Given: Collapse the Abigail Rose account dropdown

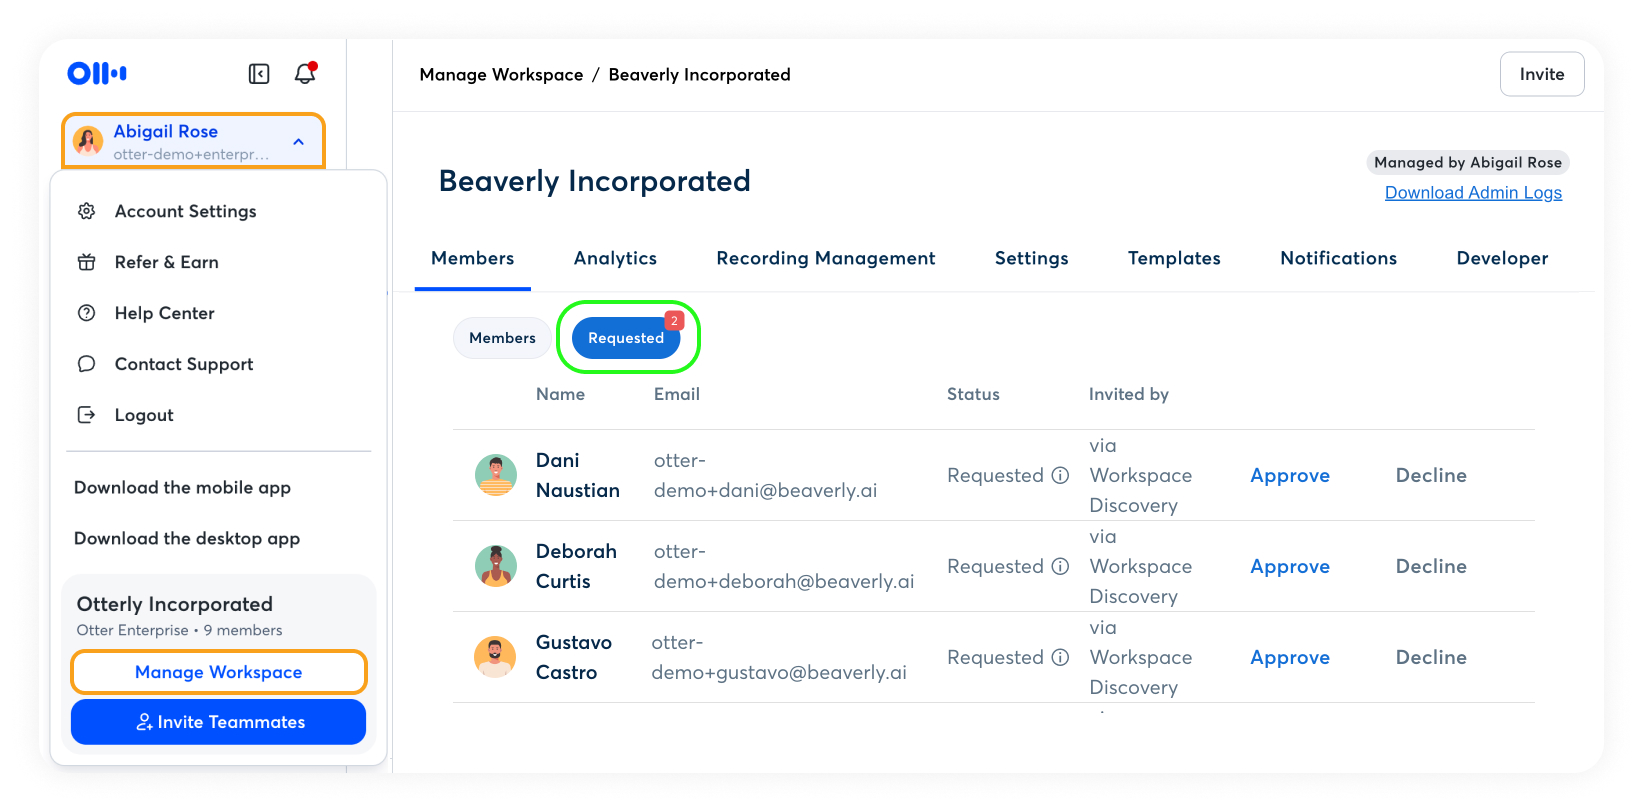Looking at the screenshot, I should pyautogui.click(x=298, y=142).
